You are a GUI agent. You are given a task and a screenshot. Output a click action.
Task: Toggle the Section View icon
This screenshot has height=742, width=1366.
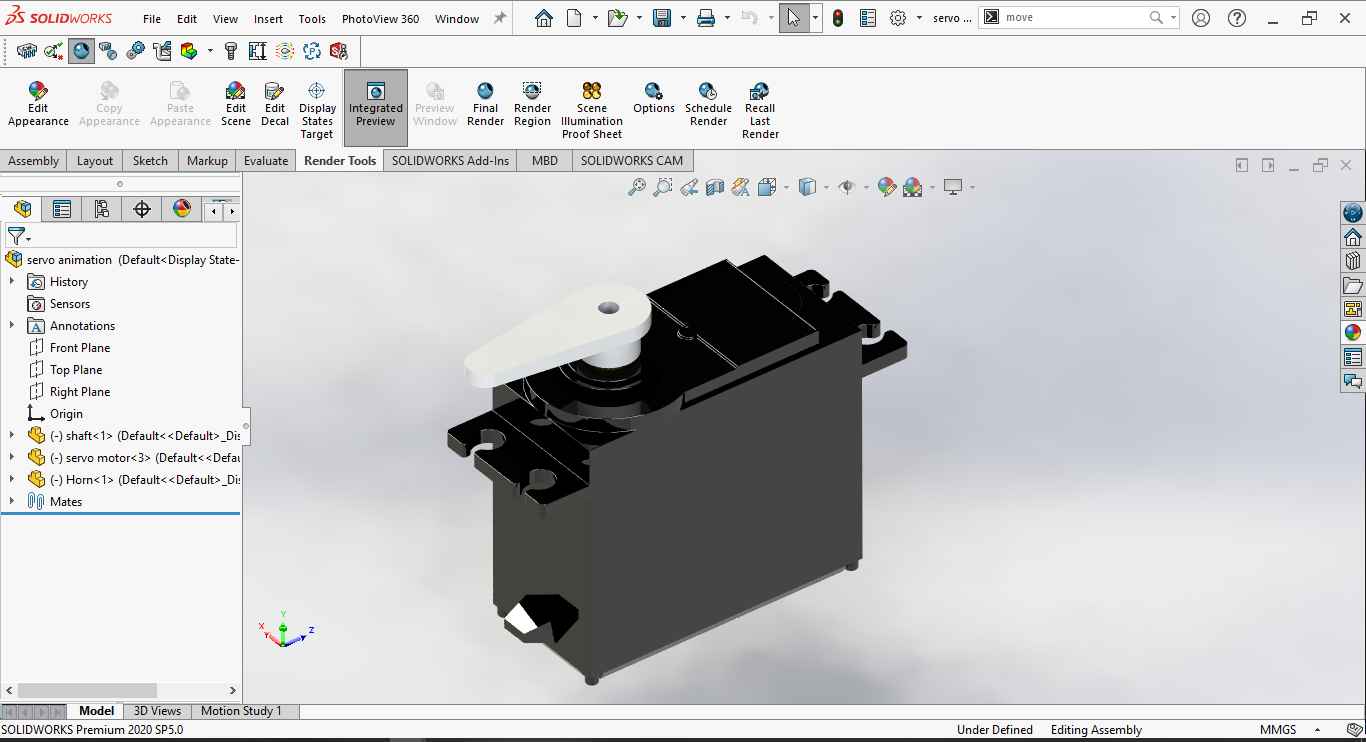pos(714,187)
